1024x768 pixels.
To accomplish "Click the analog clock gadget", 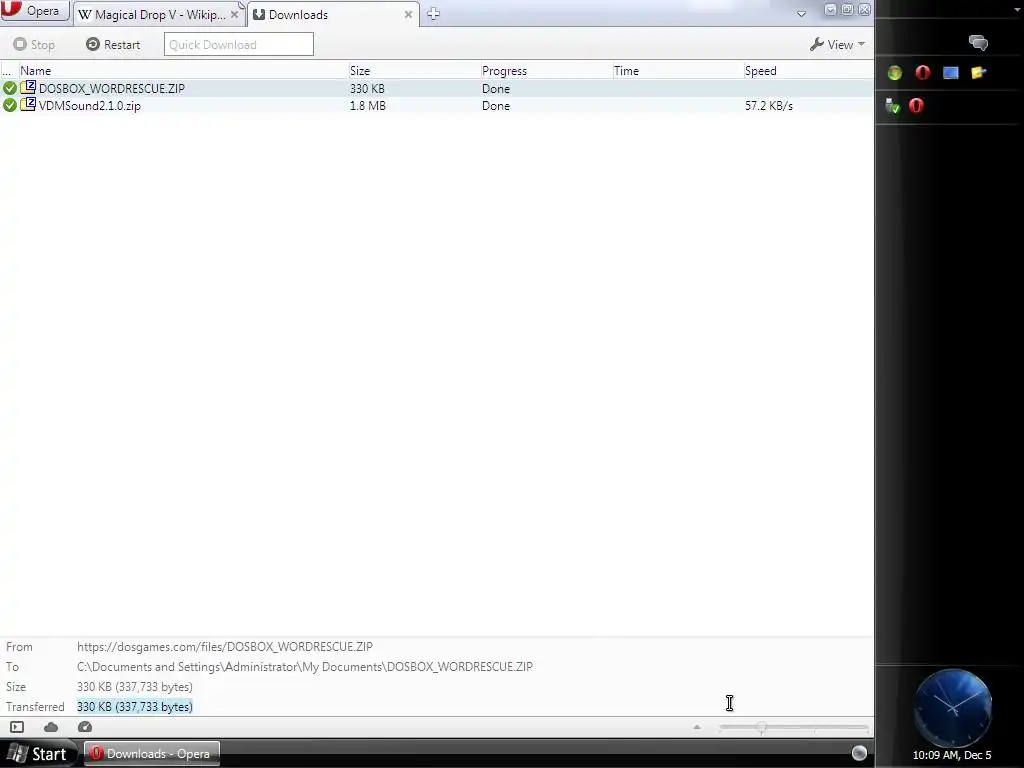I will click(952, 708).
